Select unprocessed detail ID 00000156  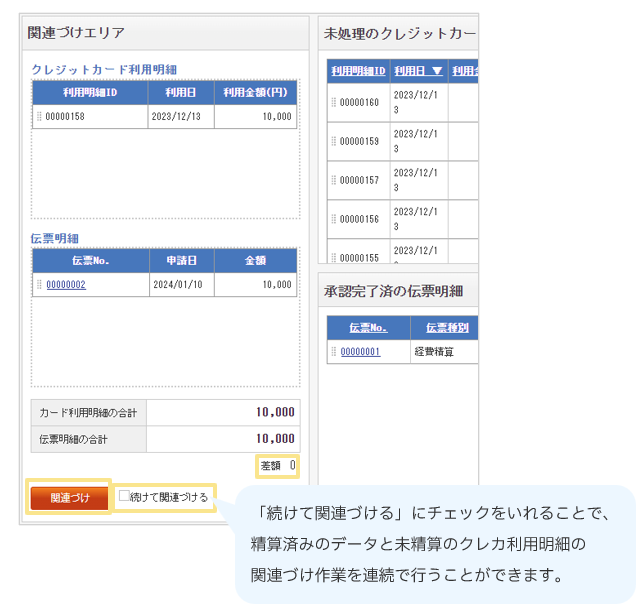point(359,219)
